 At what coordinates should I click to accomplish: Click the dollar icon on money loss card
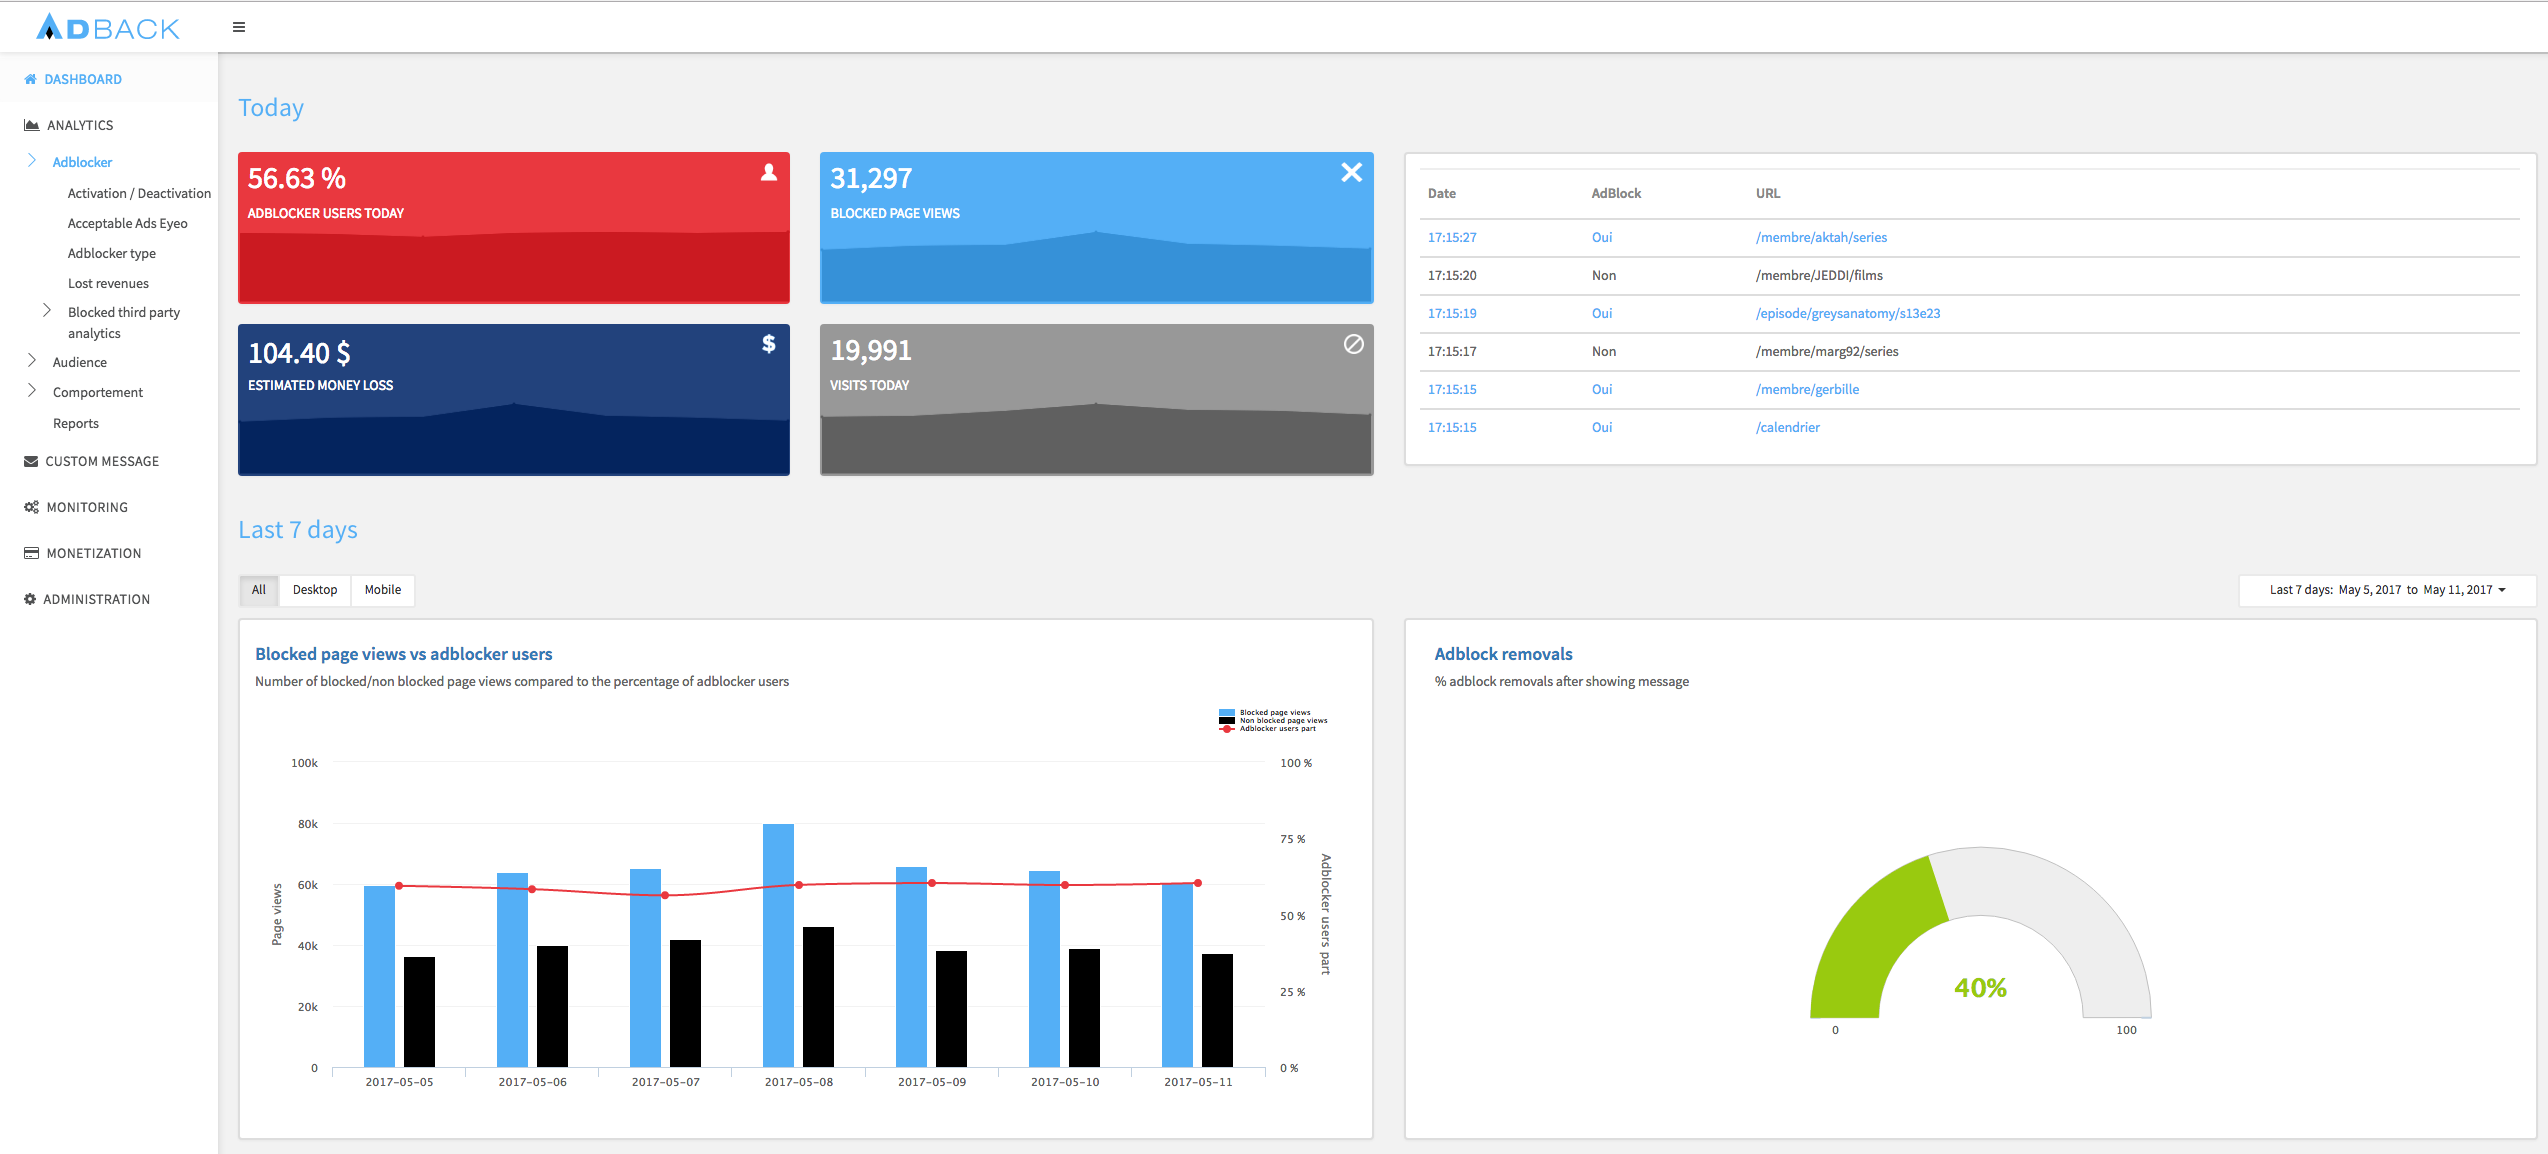click(x=768, y=344)
